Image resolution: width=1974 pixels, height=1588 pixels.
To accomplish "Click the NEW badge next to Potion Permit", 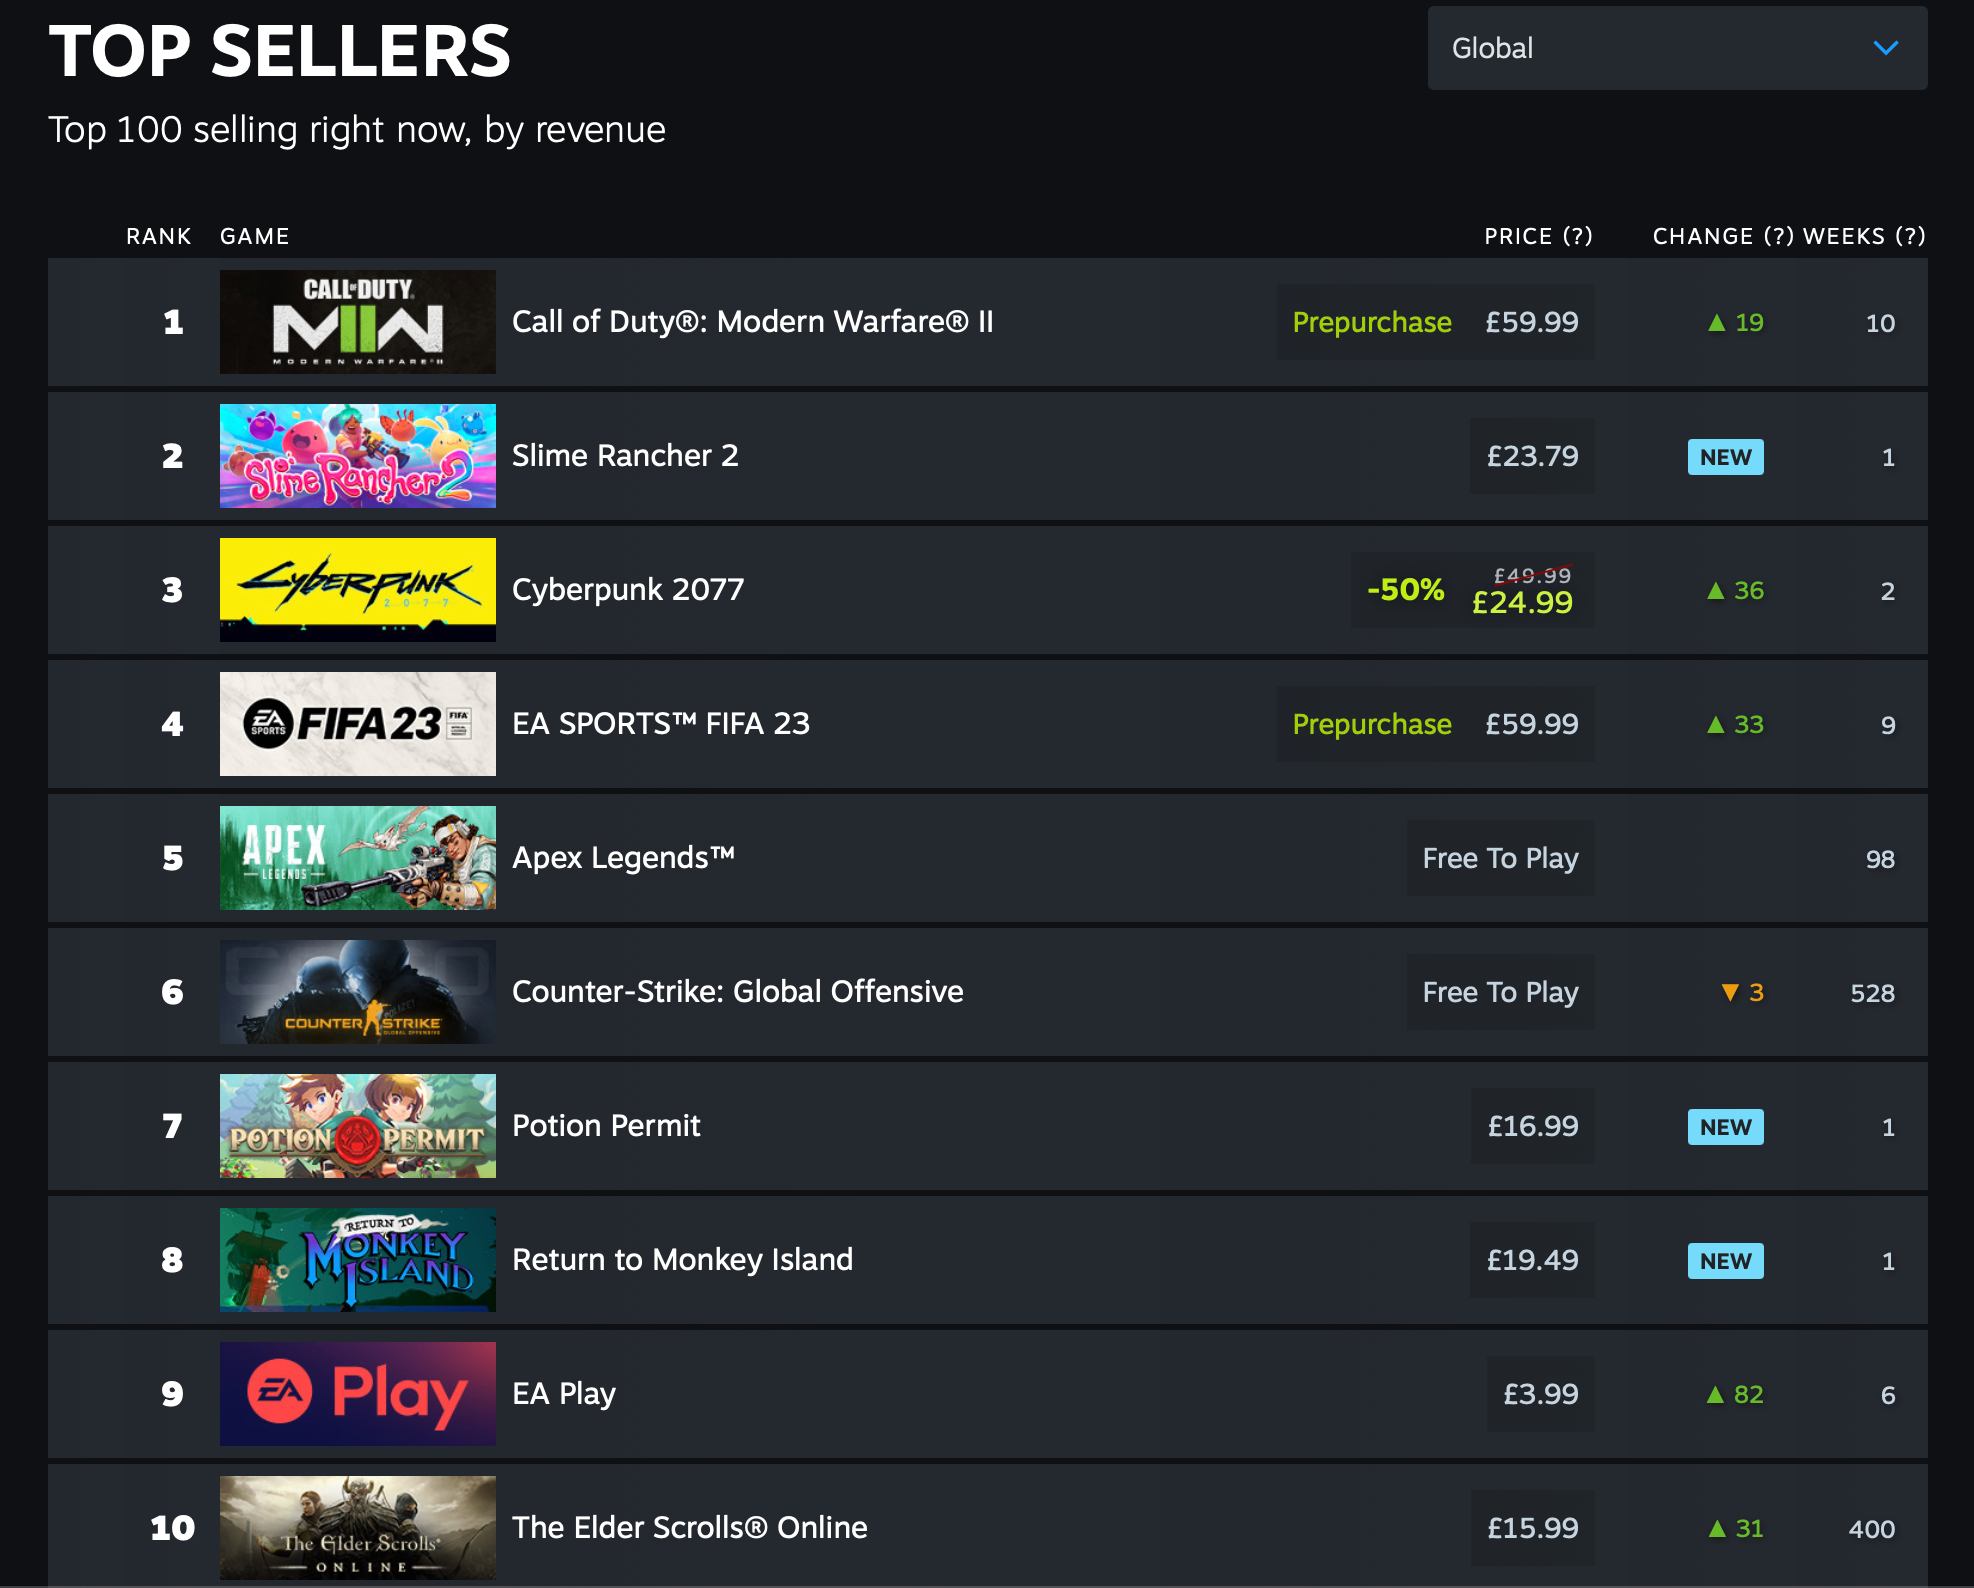I will [1725, 1126].
